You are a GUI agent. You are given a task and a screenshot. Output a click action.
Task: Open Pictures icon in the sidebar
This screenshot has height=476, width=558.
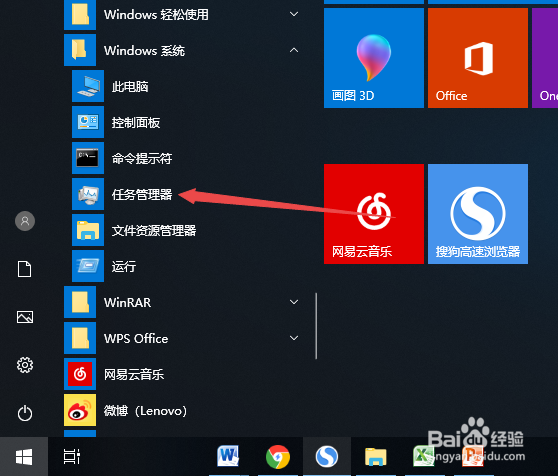25,317
